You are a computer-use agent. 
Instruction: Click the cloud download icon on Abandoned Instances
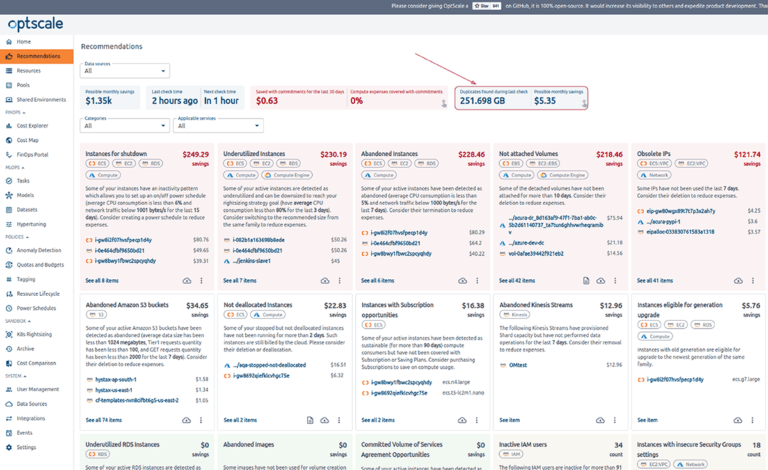pyautogui.click(x=462, y=281)
